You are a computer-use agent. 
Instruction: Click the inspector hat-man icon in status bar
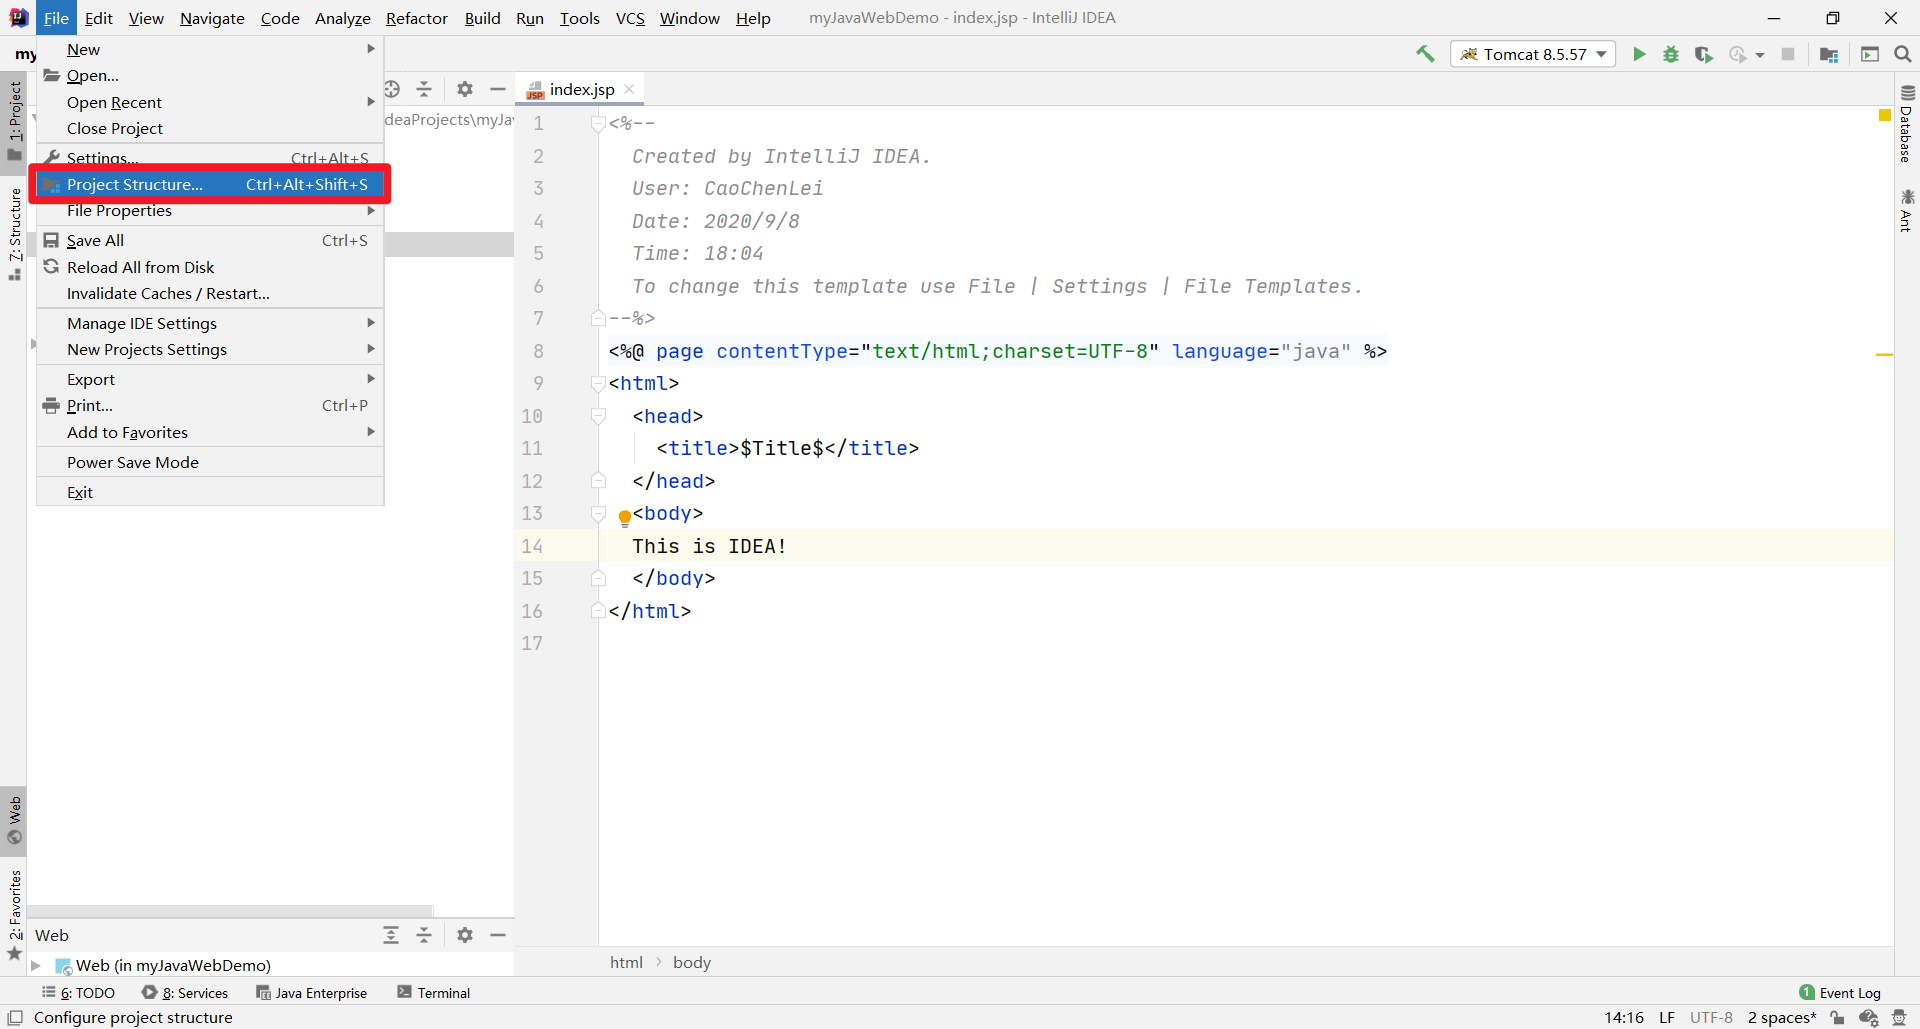tap(1900, 1018)
